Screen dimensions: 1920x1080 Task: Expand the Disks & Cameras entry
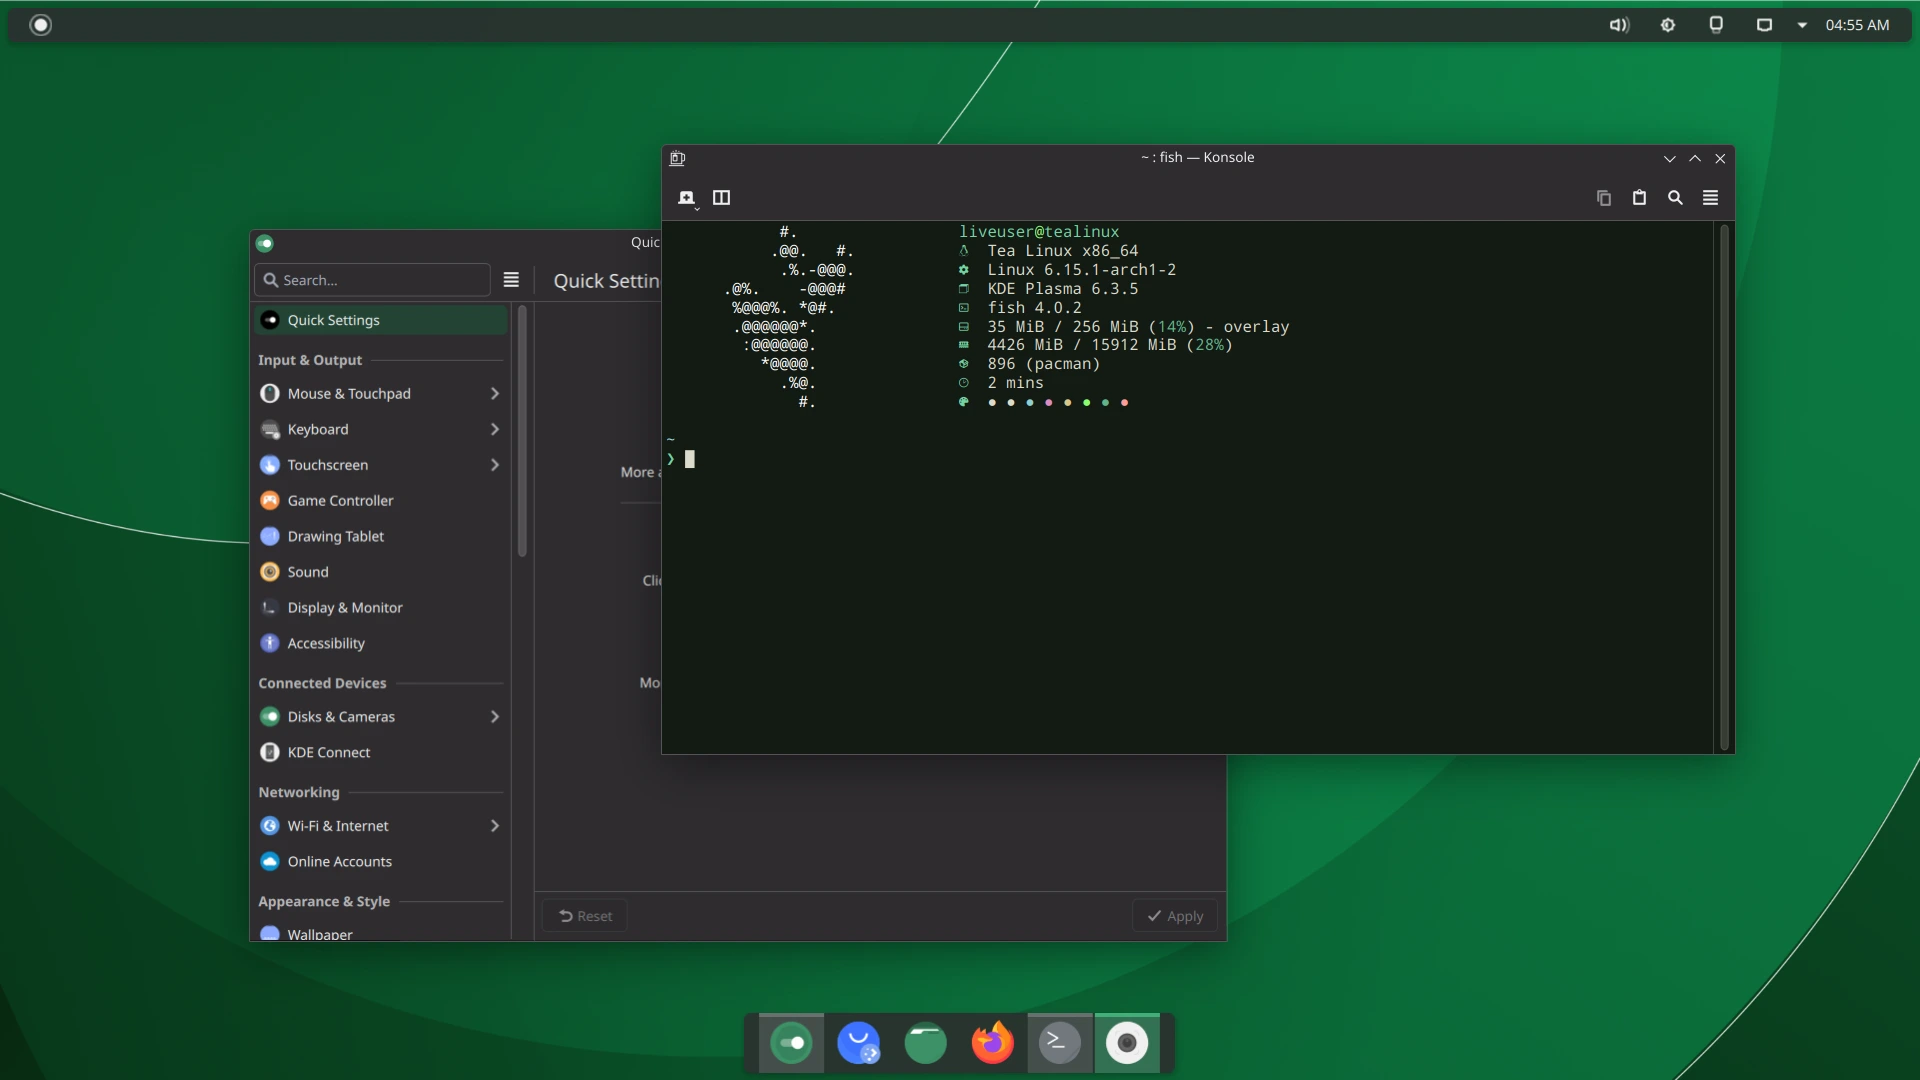[x=493, y=716]
